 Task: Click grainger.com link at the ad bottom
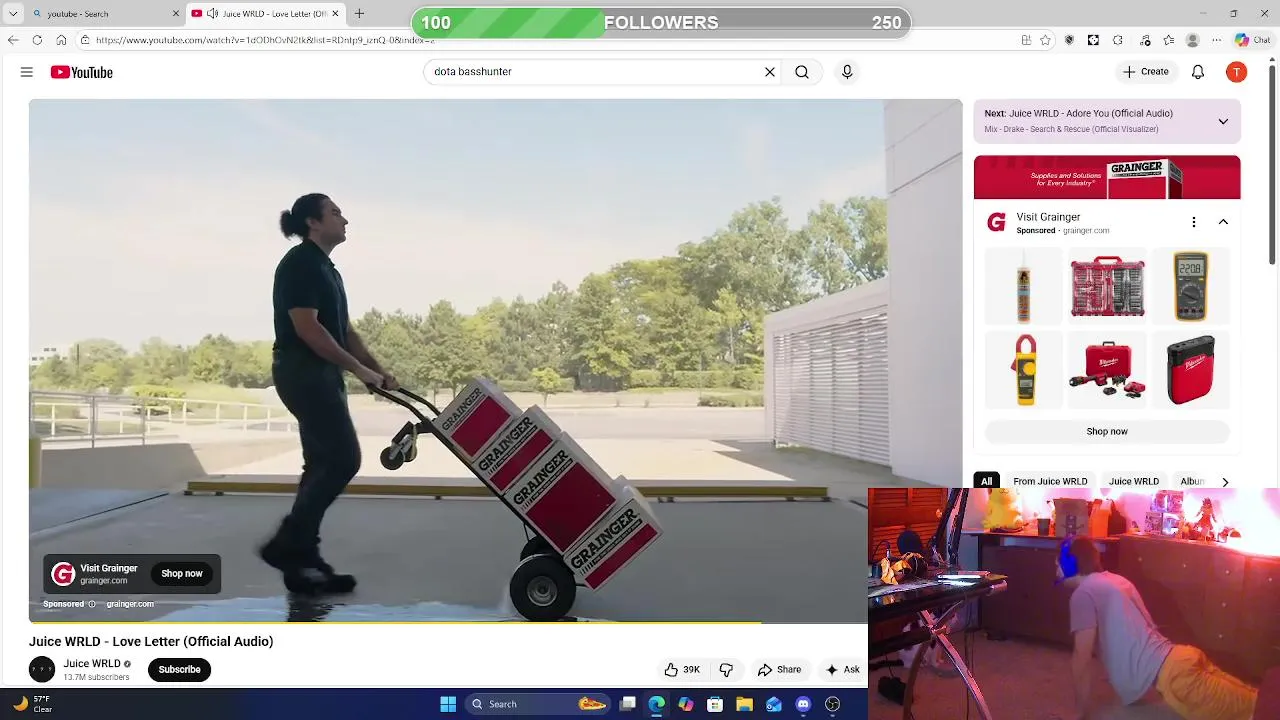point(130,604)
